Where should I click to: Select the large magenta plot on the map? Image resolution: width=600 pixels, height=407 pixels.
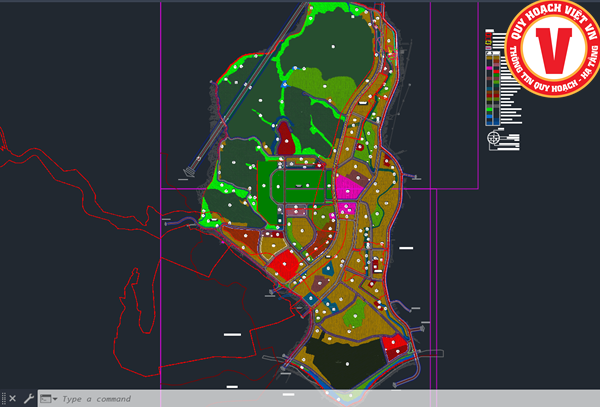click(347, 187)
